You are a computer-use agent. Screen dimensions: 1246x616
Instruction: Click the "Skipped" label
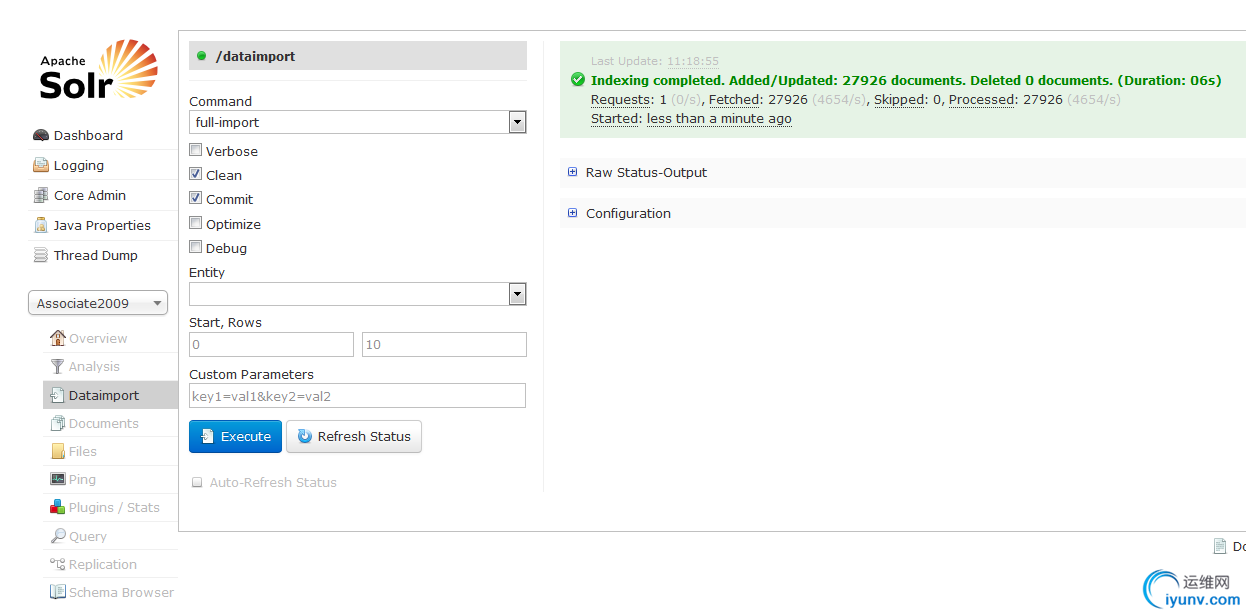click(x=900, y=99)
